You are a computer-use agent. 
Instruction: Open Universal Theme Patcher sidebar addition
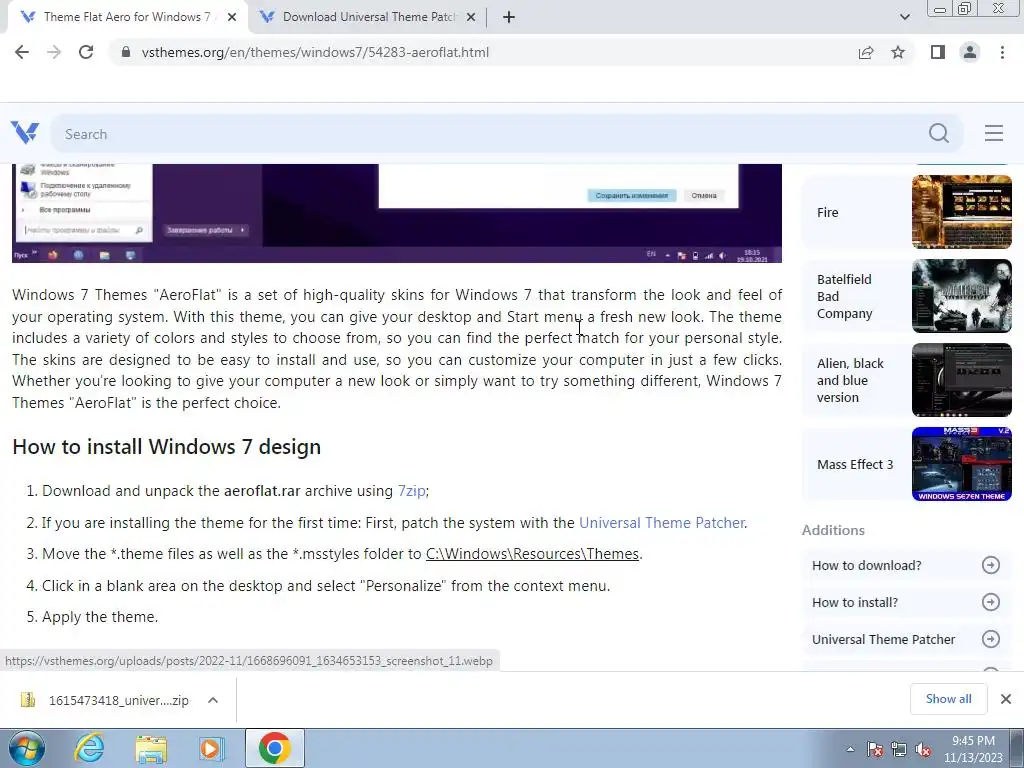click(x=906, y=639)
